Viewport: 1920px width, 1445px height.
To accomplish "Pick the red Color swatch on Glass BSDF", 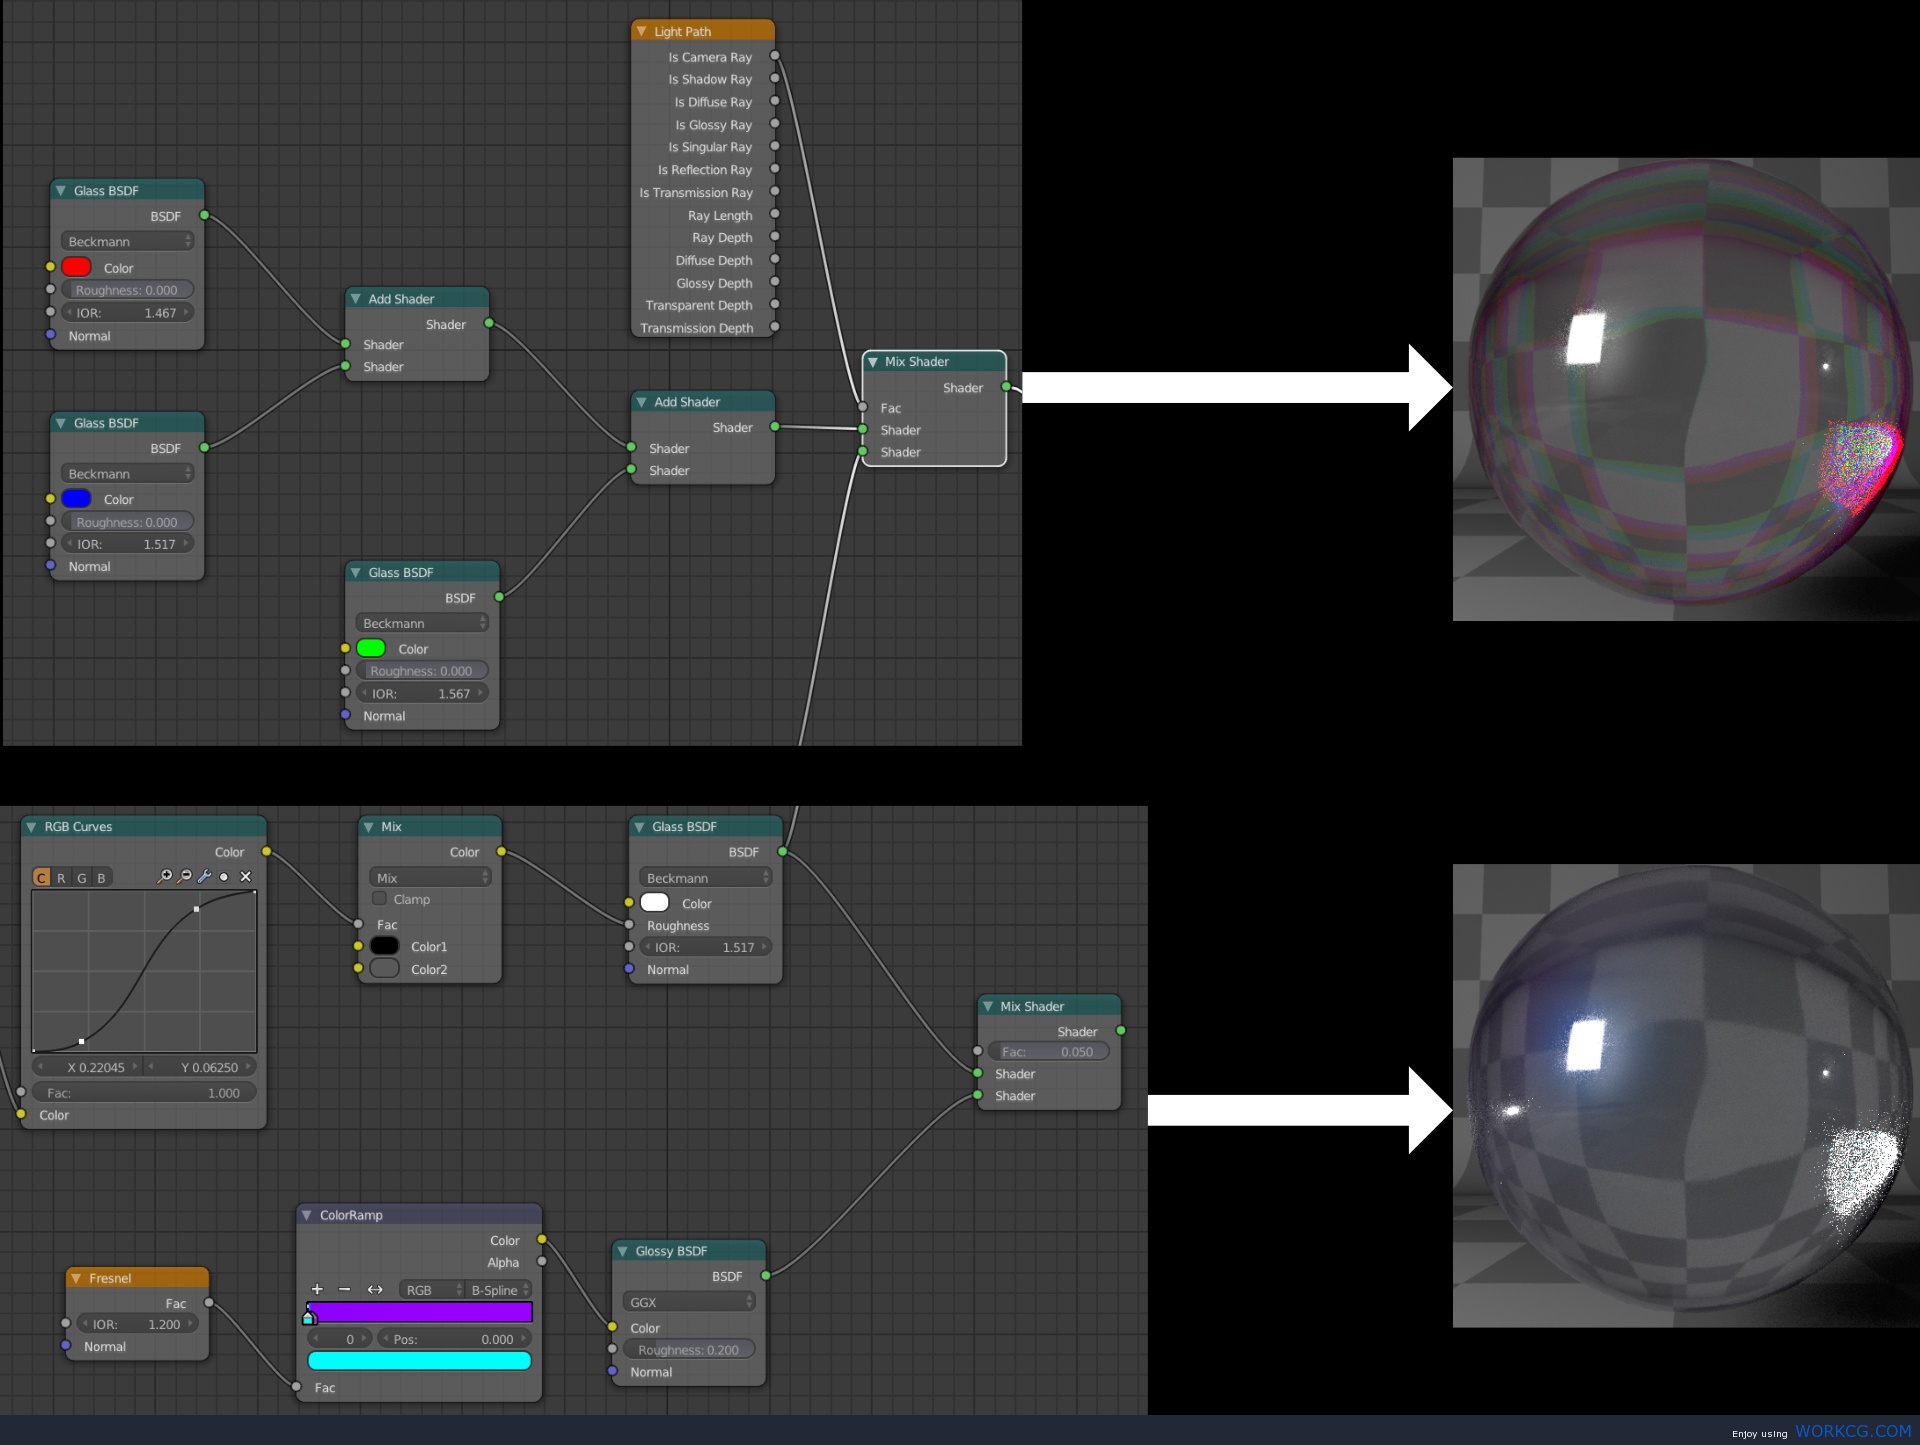I will 76,267.
